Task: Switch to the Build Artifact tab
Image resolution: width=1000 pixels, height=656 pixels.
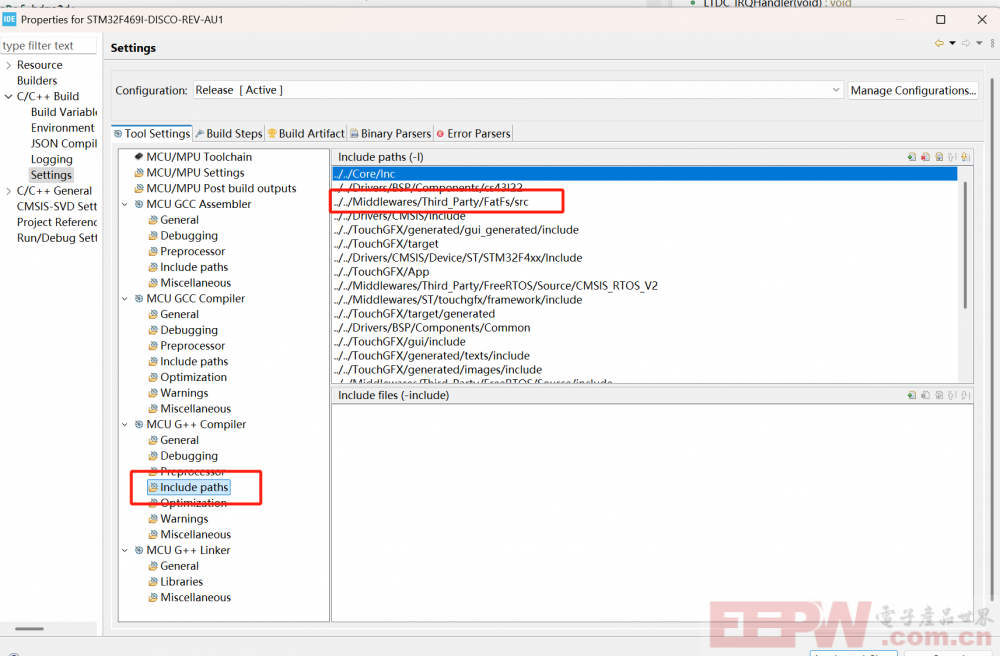Action: (306, 134)
